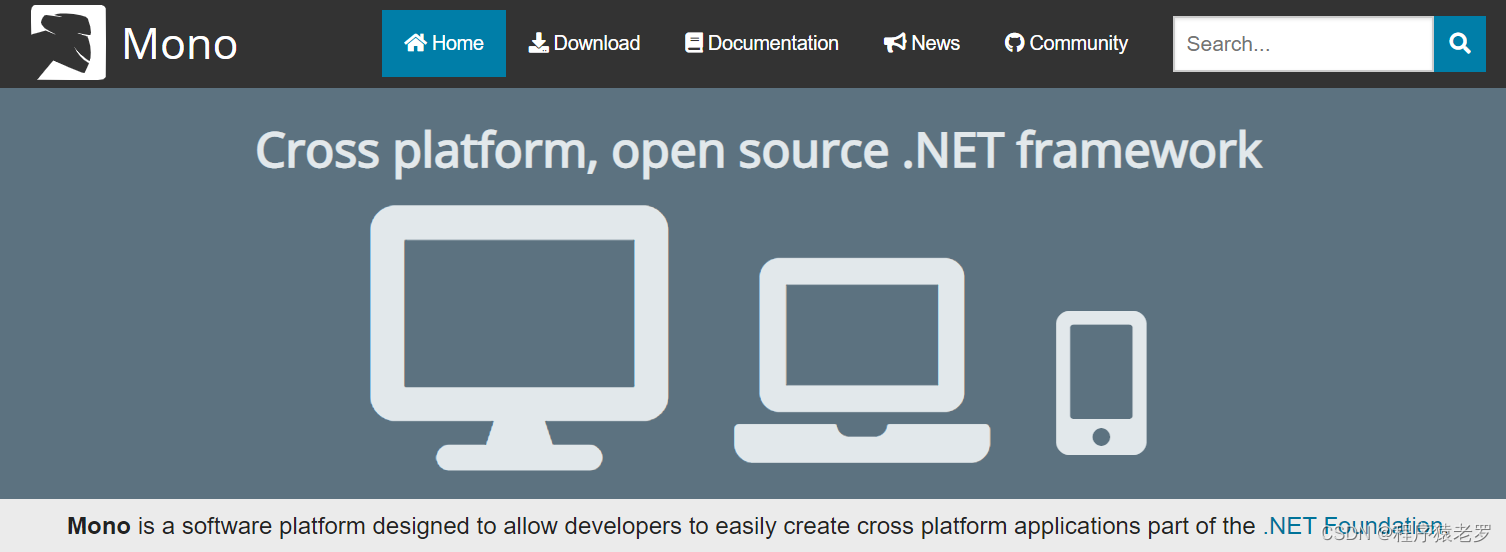This screenshot has width=1506, height=552.
Task: Focus the Search input field
Action: pos(1303,44)
